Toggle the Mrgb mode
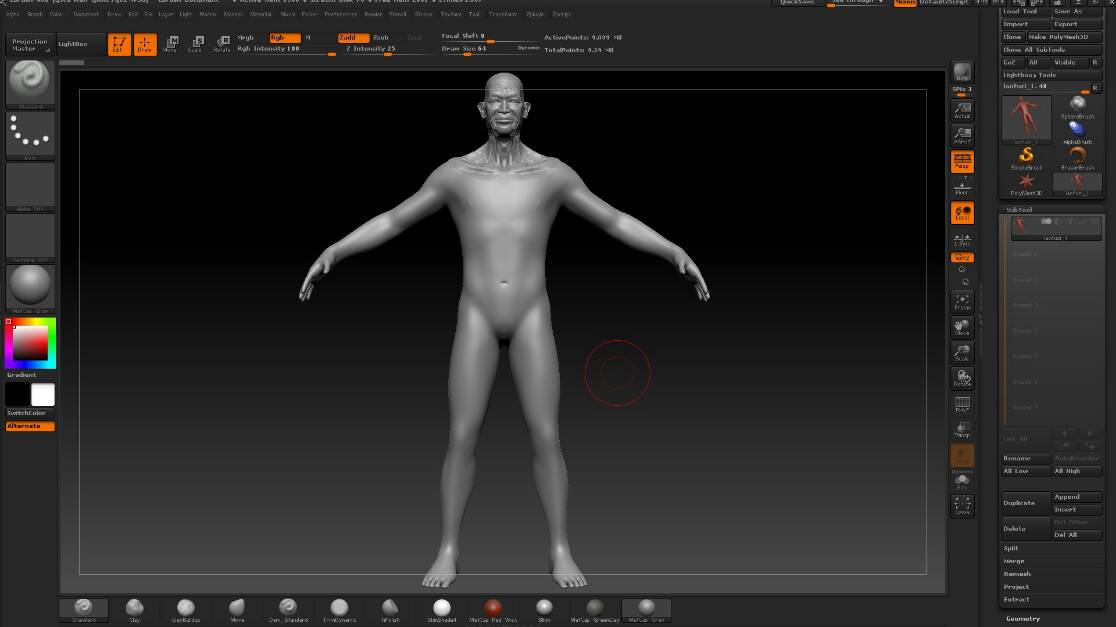Viewport: 1116px width, 627px height. [x=246, y=38]
